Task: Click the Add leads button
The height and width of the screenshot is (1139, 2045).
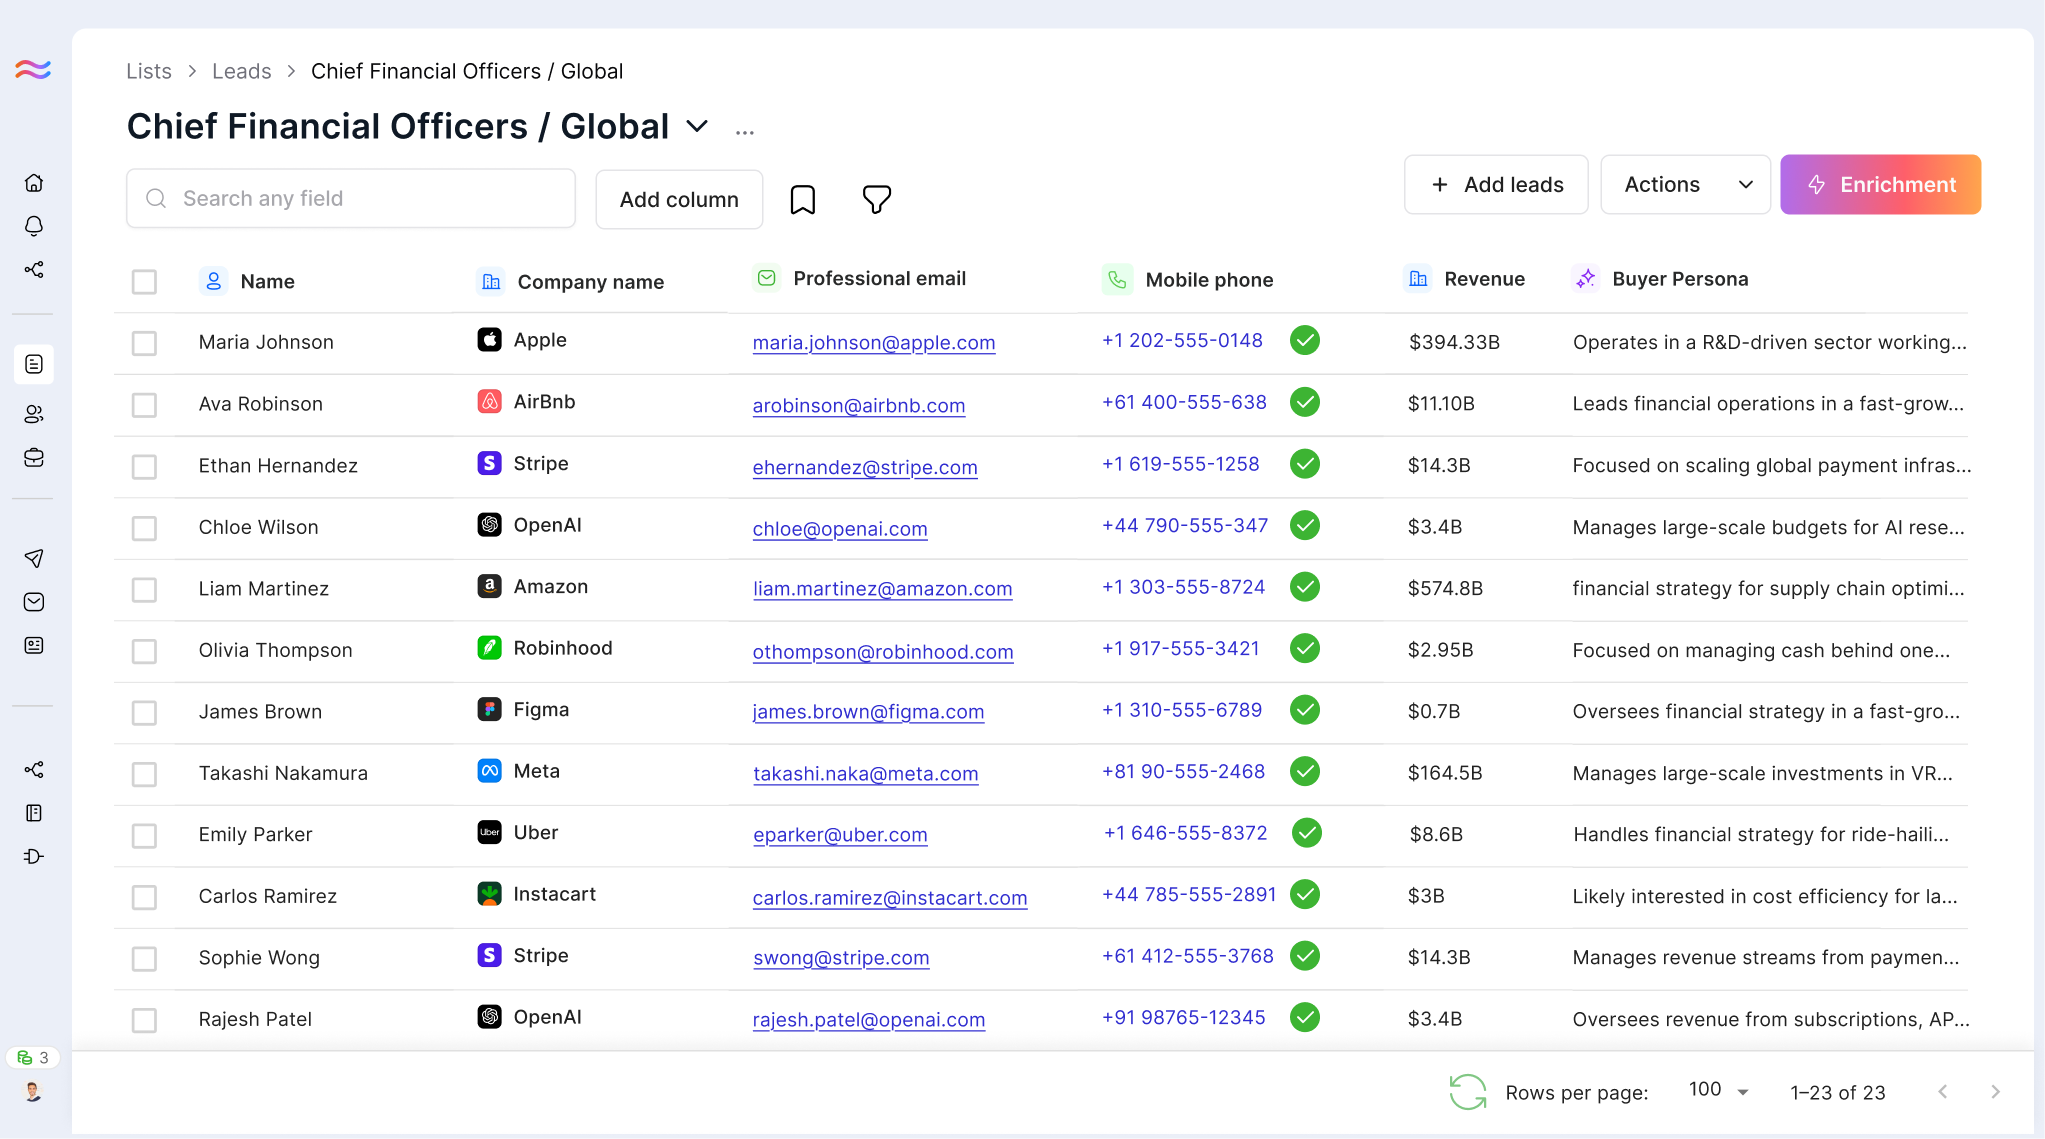Action: click(x=1496, y=185)
